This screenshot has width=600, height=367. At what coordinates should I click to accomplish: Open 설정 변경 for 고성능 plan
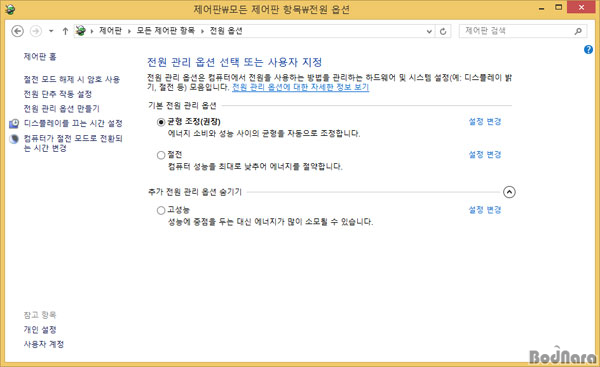[x=485, y=210]
